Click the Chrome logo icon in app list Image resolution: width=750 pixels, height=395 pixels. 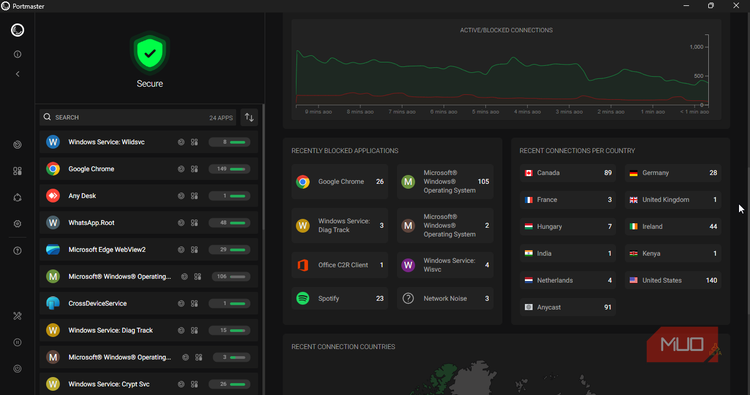(x=53, y=169)
